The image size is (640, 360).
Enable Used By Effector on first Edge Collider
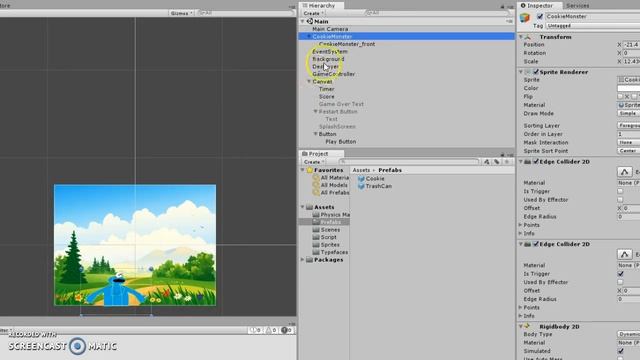620,200
